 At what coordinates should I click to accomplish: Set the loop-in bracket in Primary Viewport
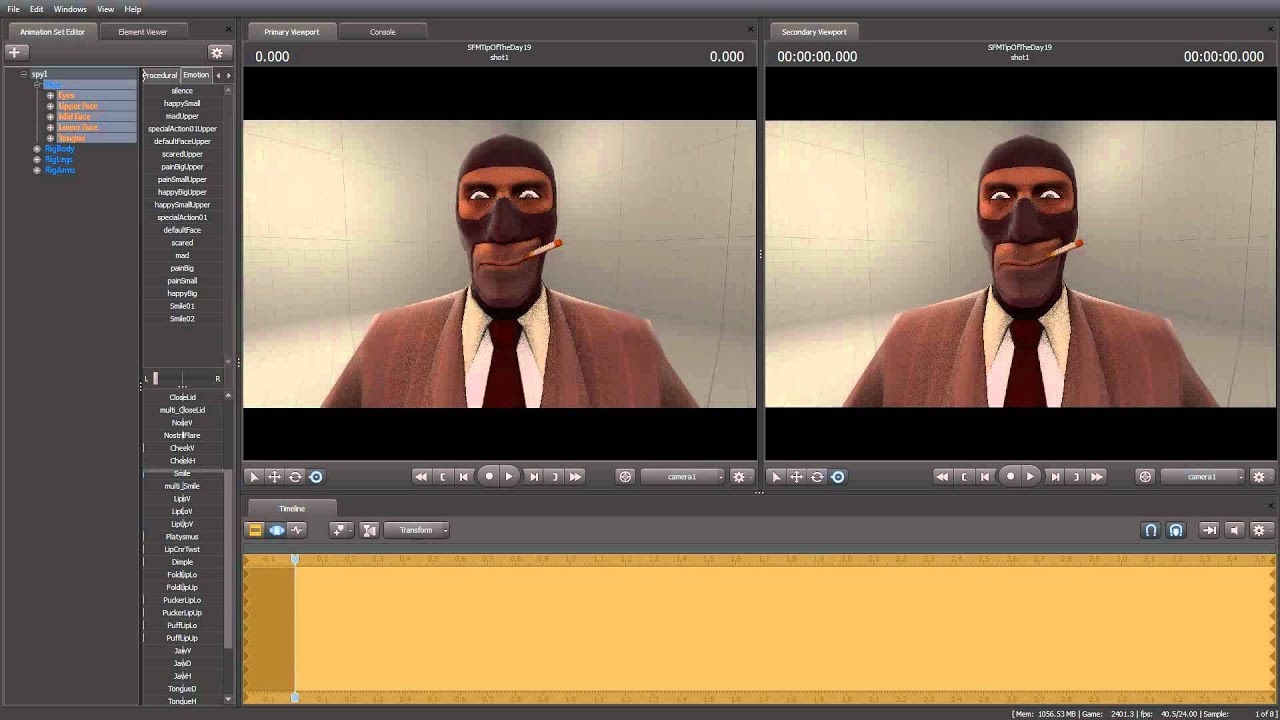[443, 477]
